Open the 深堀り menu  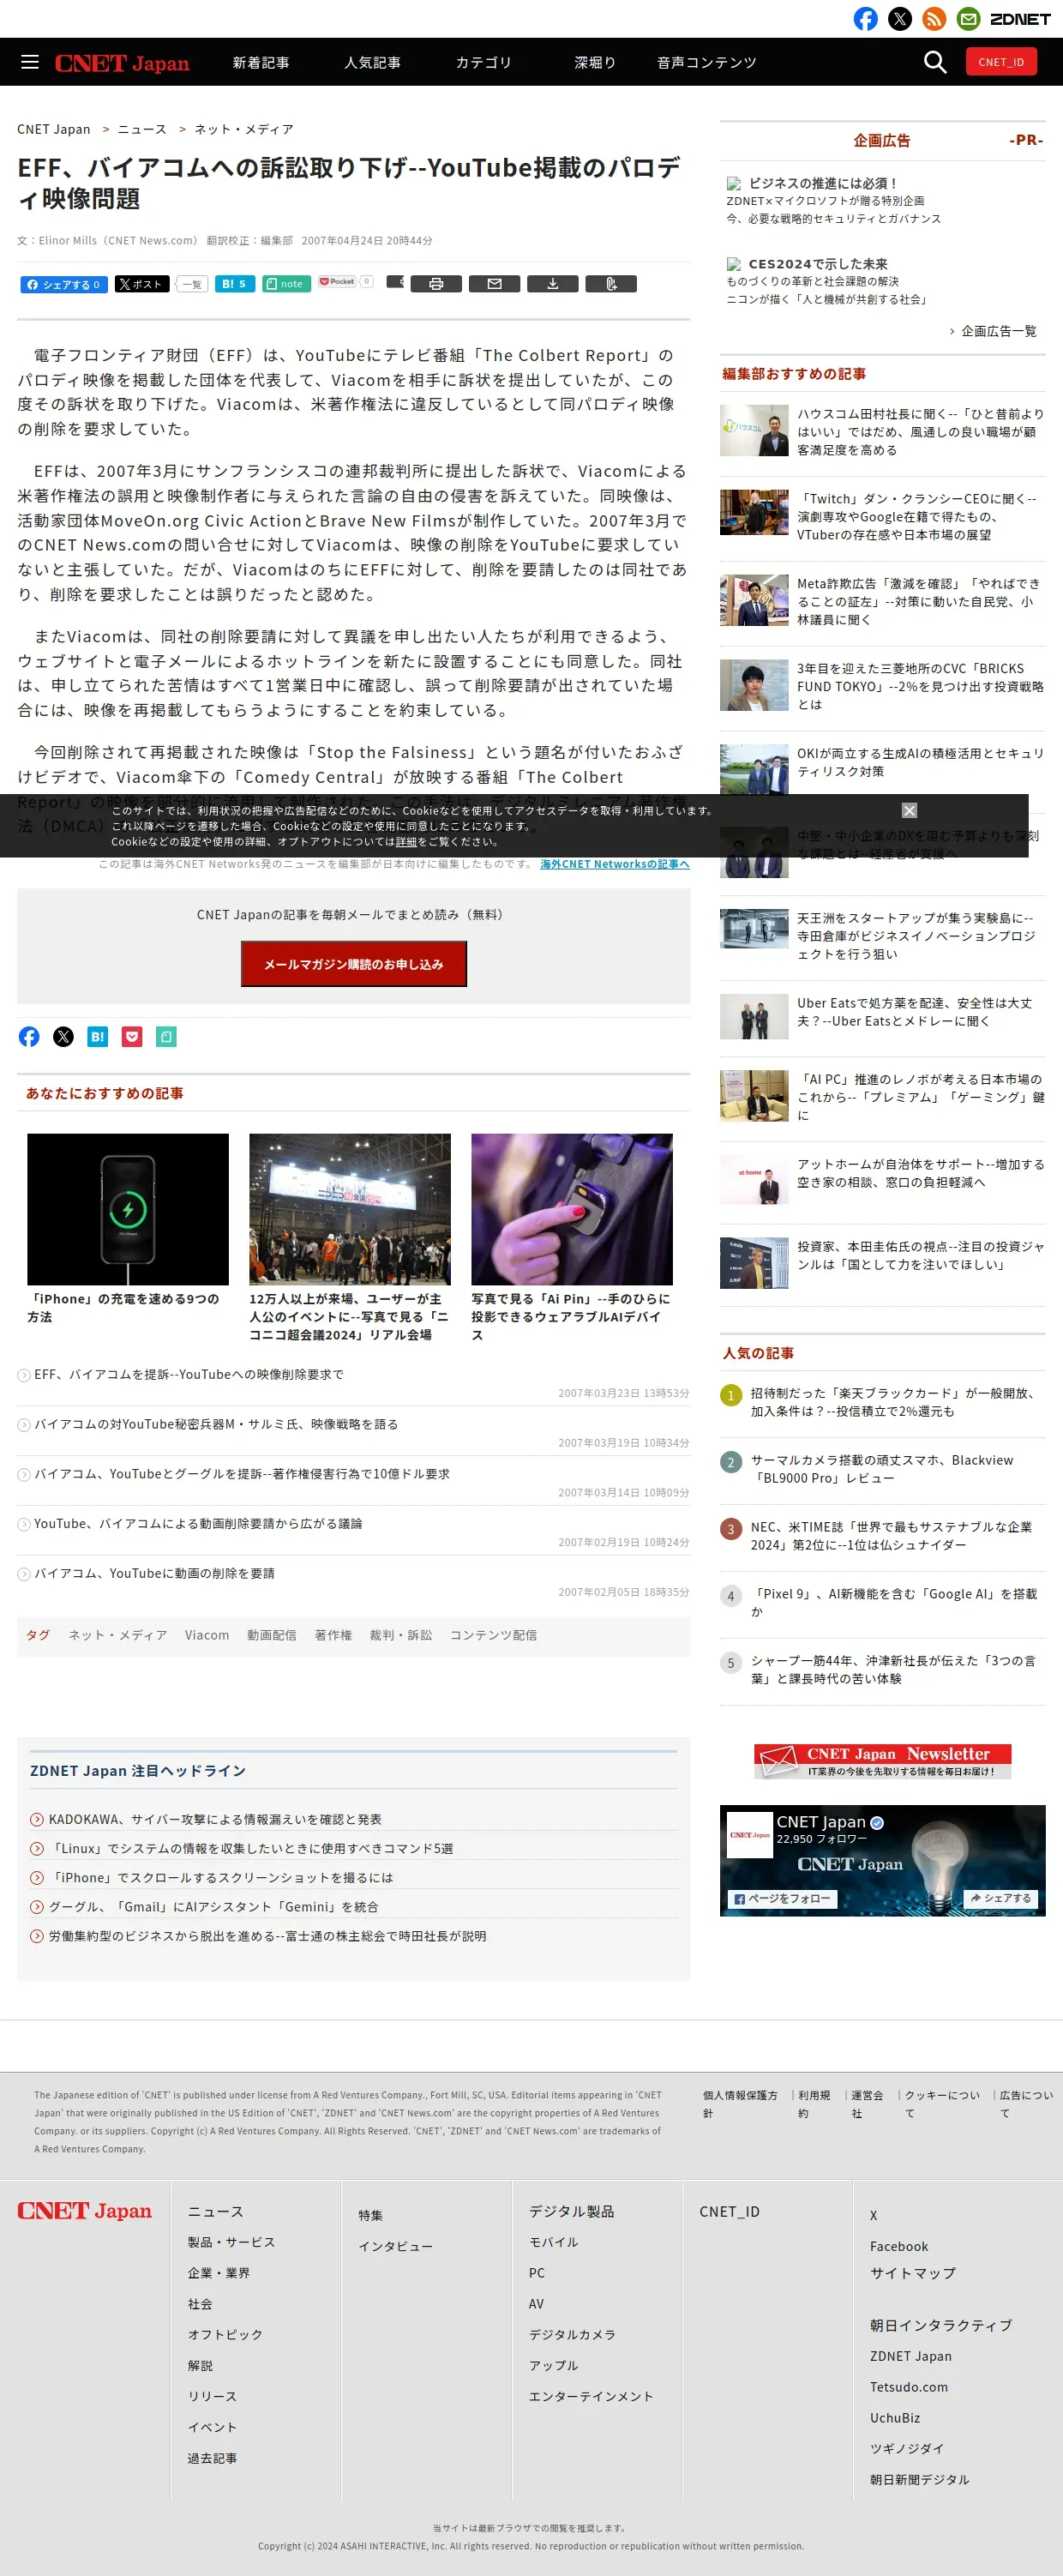[595, 63]
